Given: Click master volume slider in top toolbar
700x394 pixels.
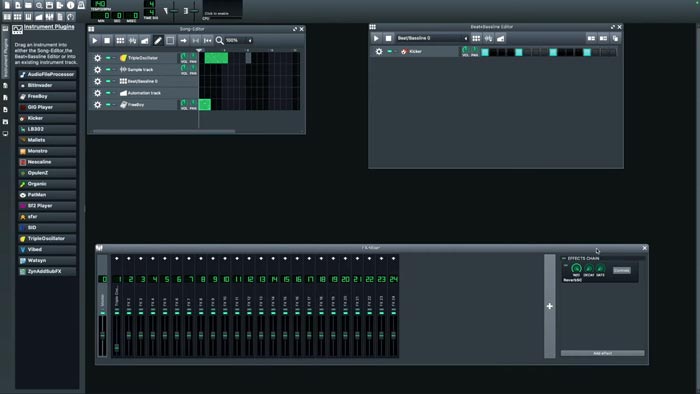Looking at the screenshot, I should click(x=173, y=11).
